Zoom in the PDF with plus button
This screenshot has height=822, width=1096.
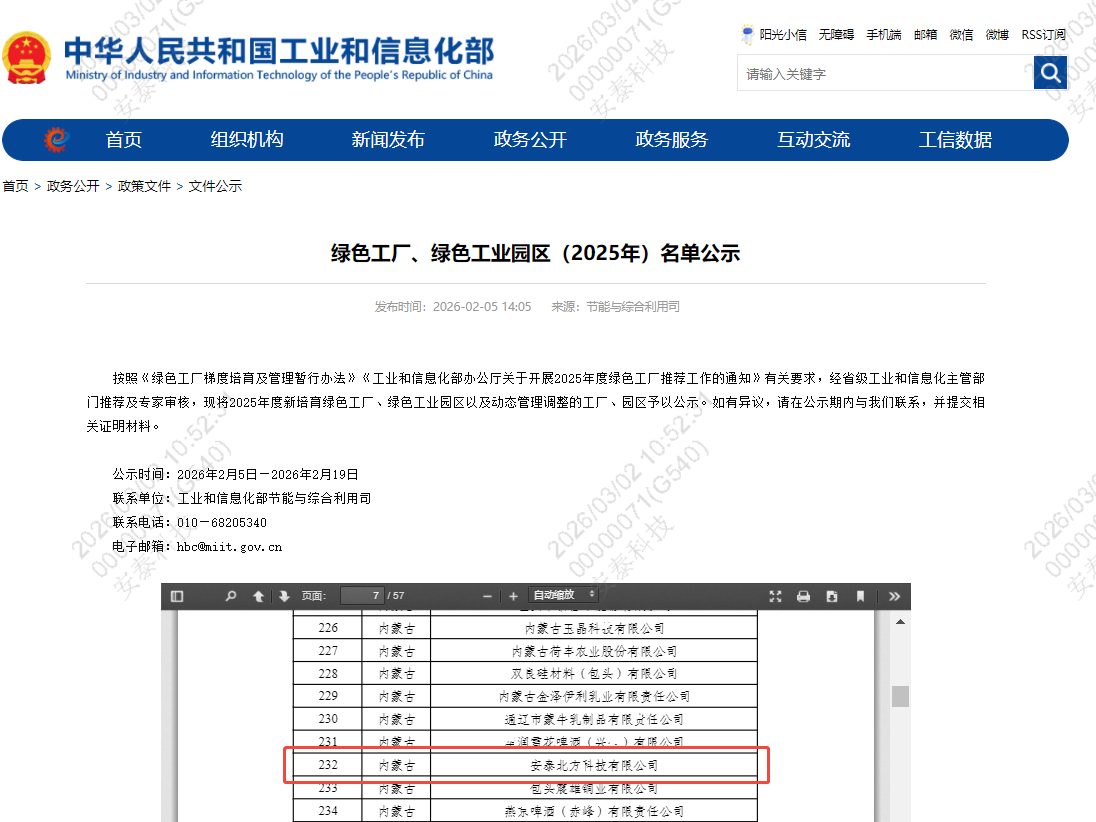[513, 596]
